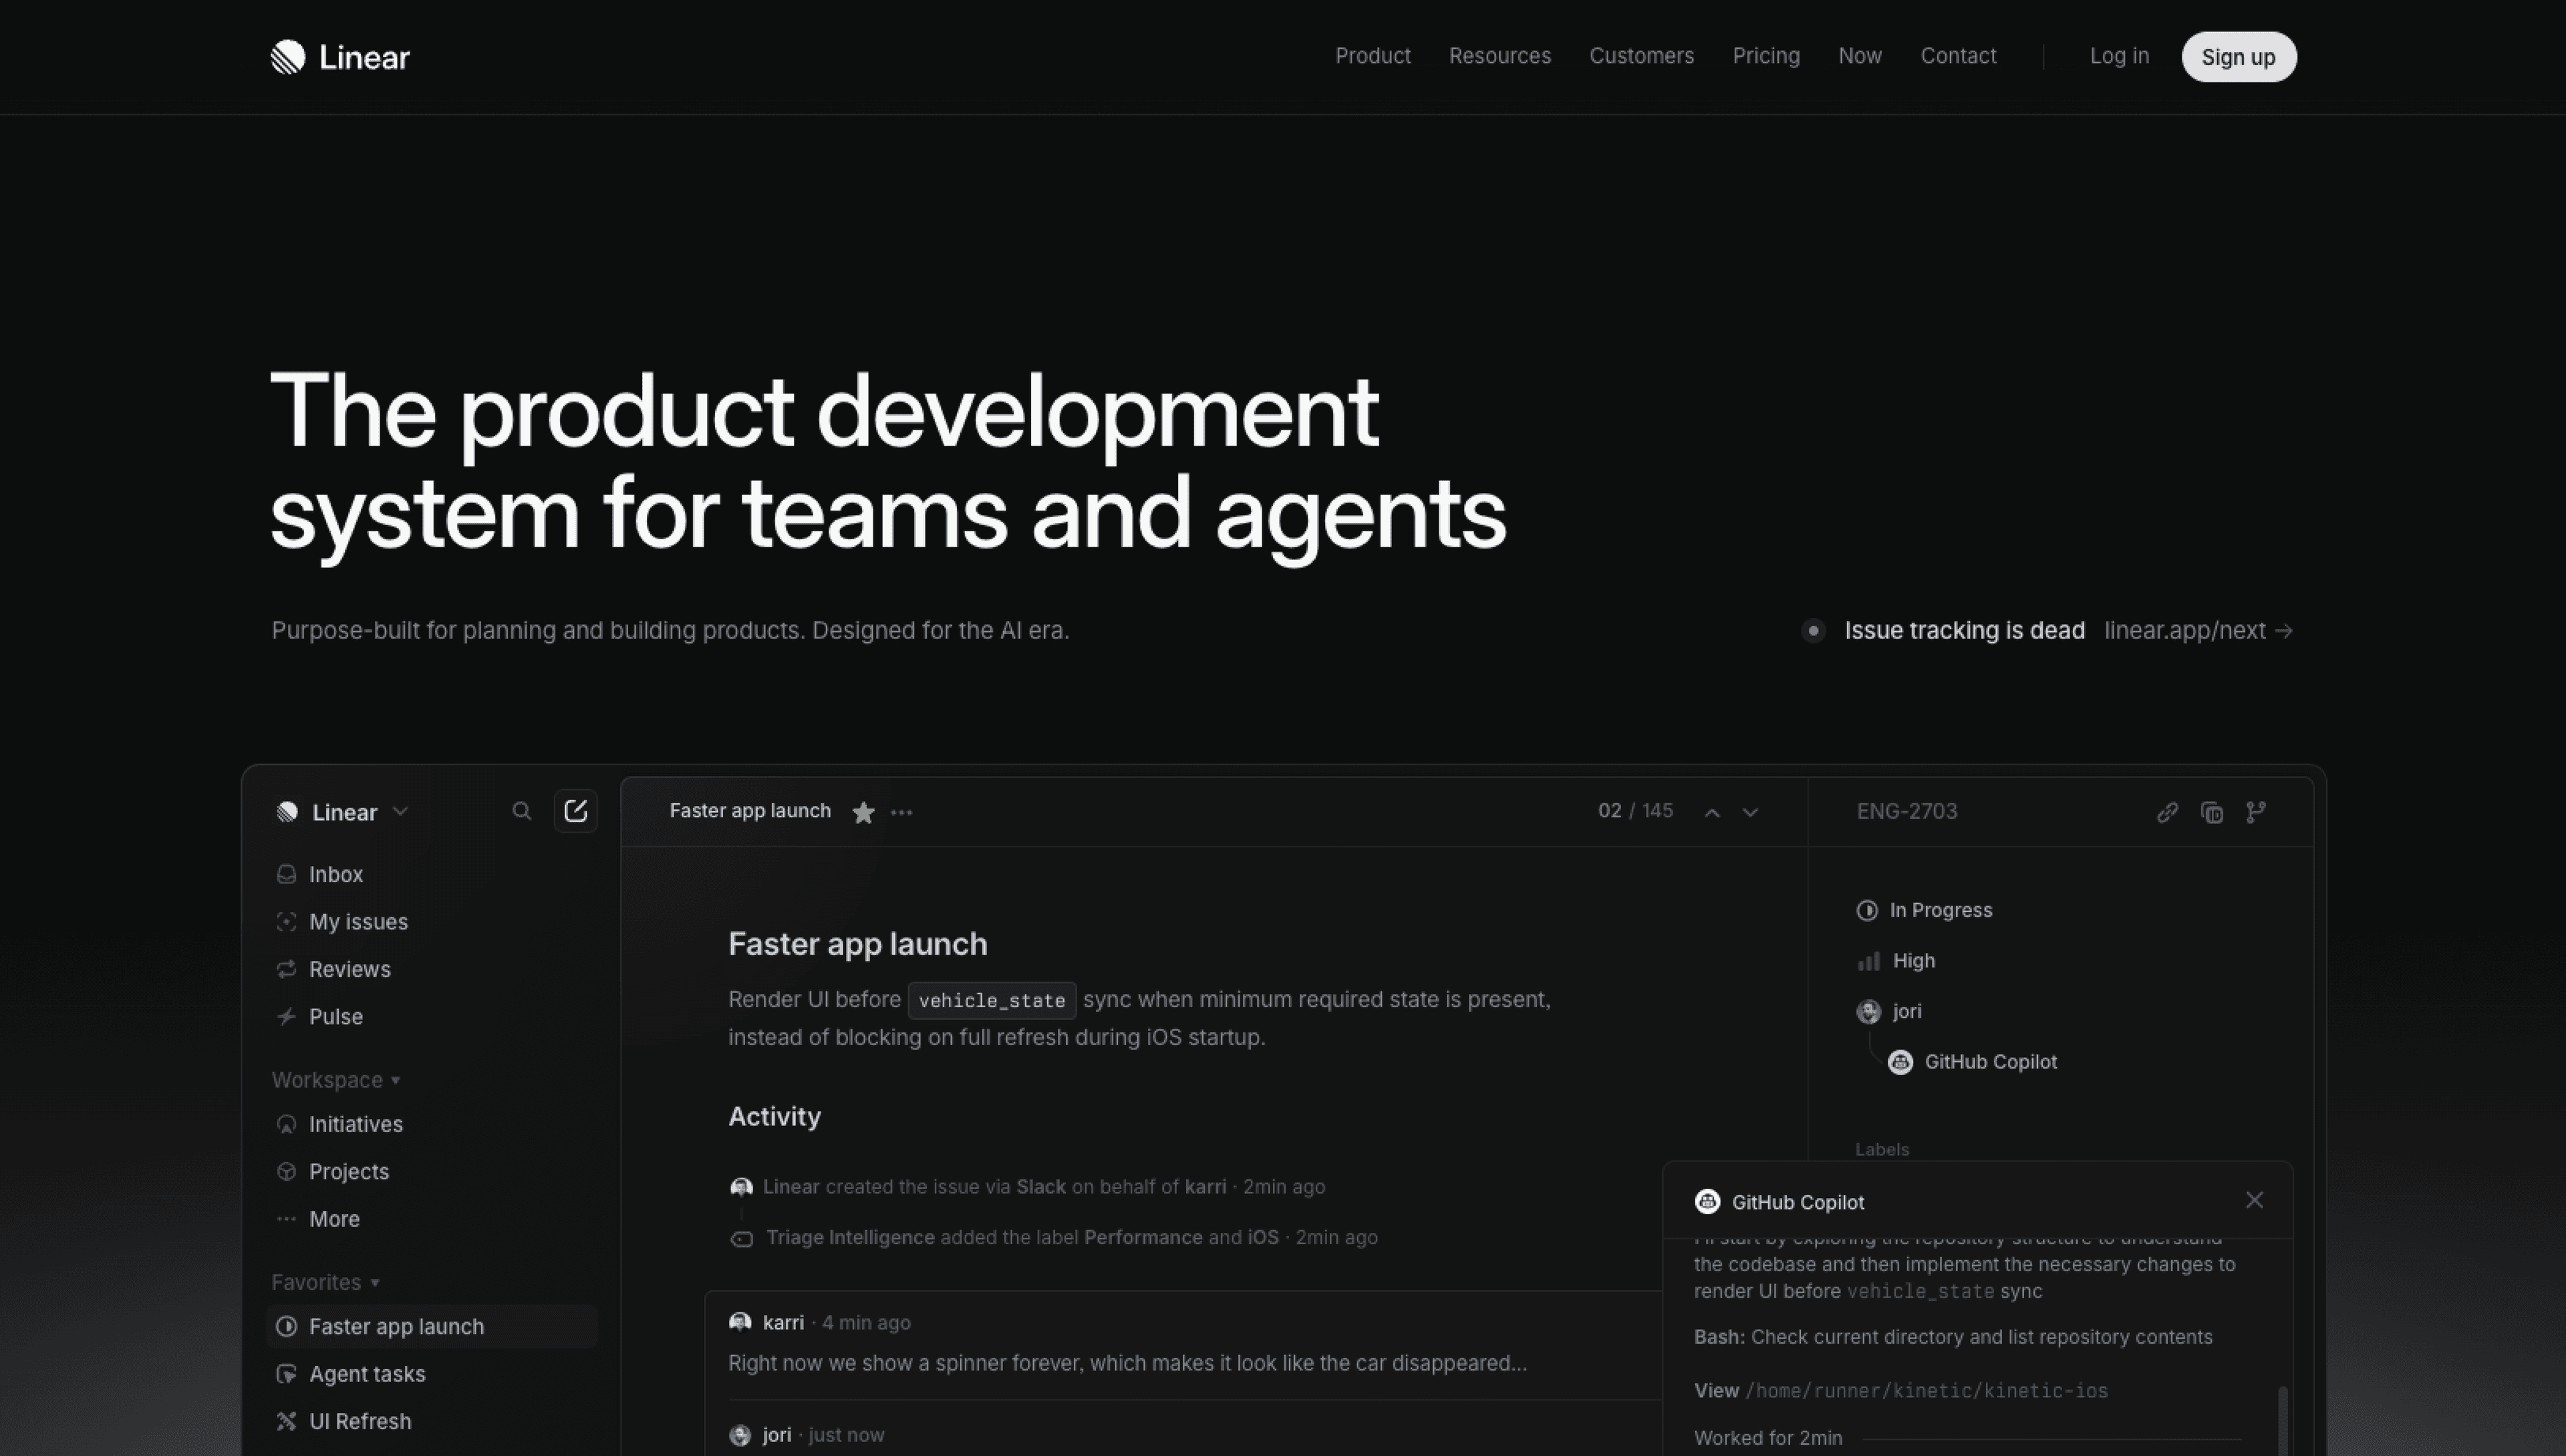Toggle the favorite star for Faster app launch

coord(863,812)
